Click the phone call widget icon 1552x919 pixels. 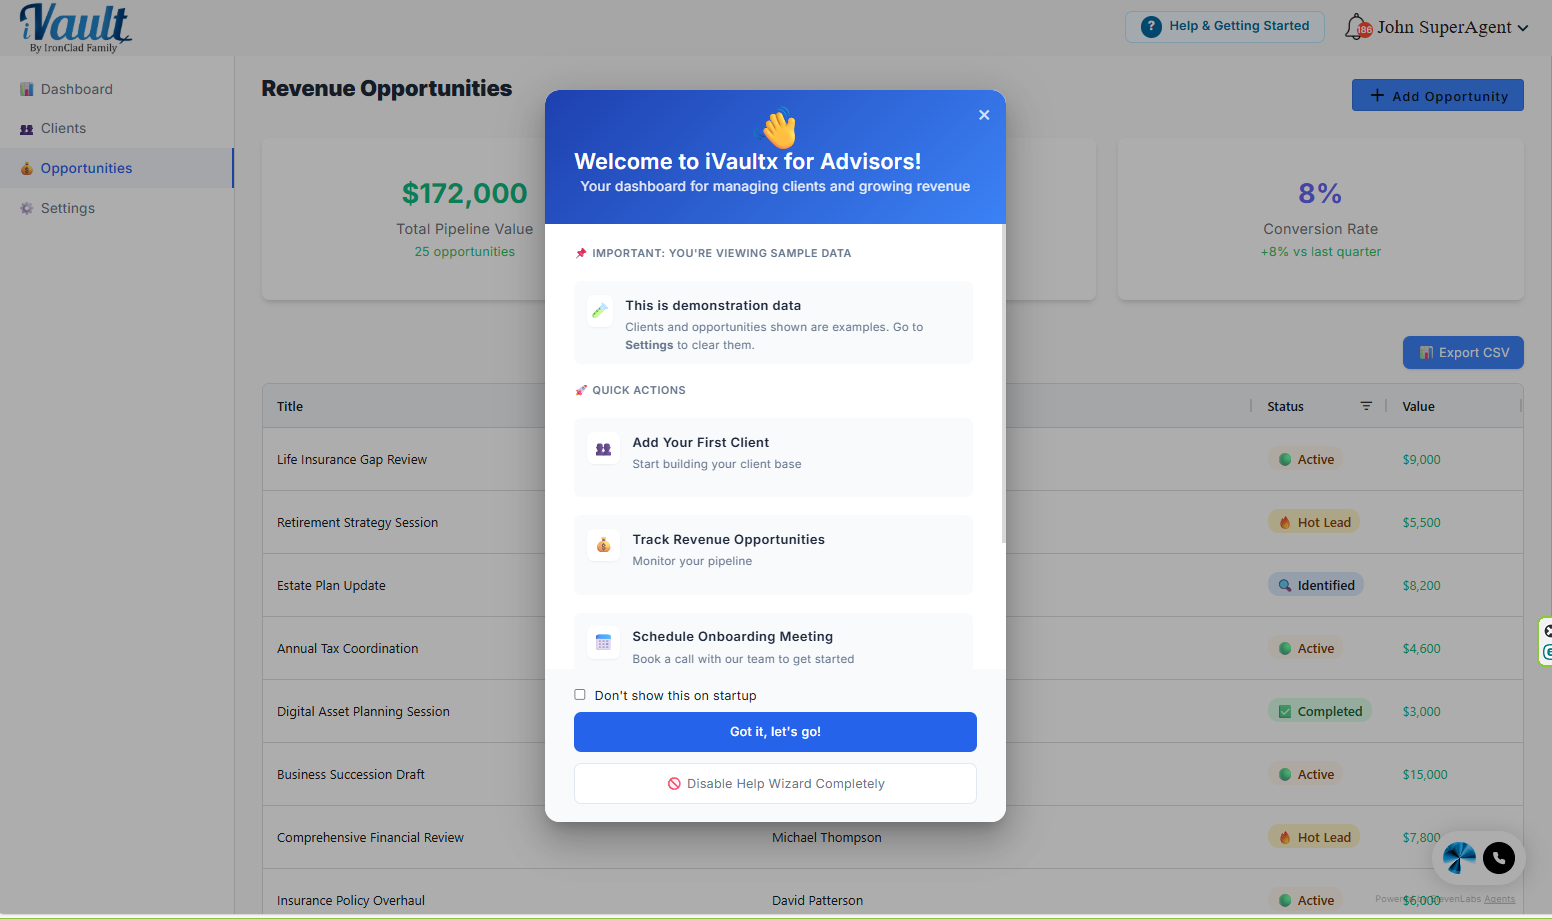click(x=1499, y=858)
